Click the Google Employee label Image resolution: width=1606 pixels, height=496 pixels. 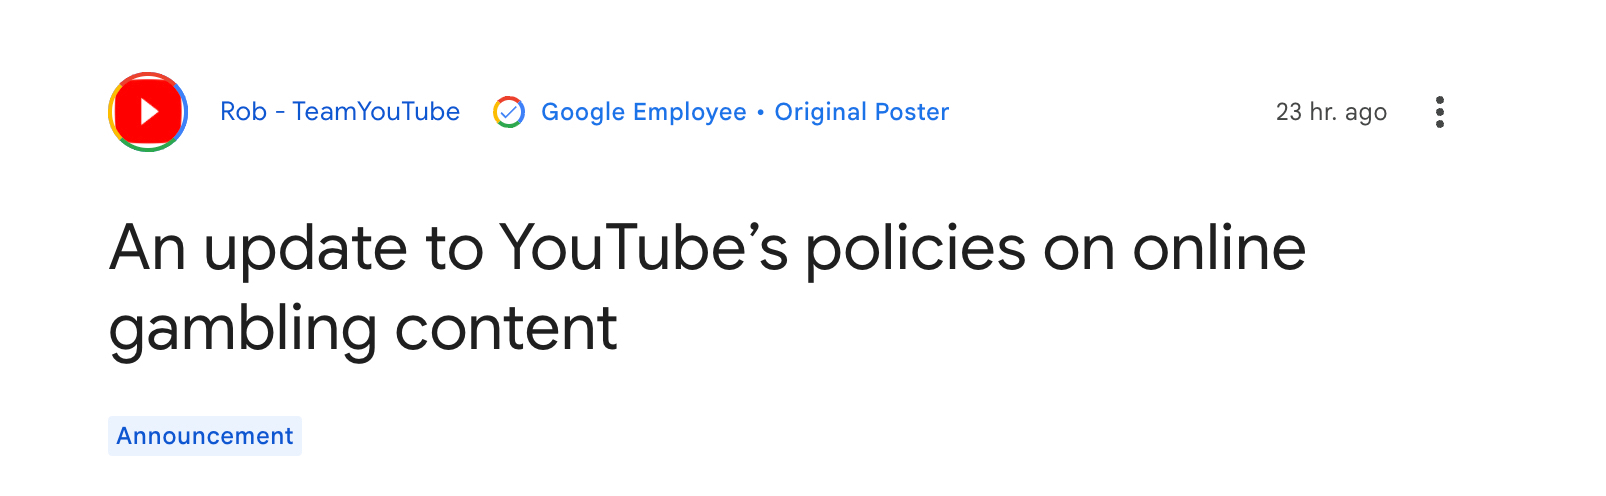click(644, 112)
